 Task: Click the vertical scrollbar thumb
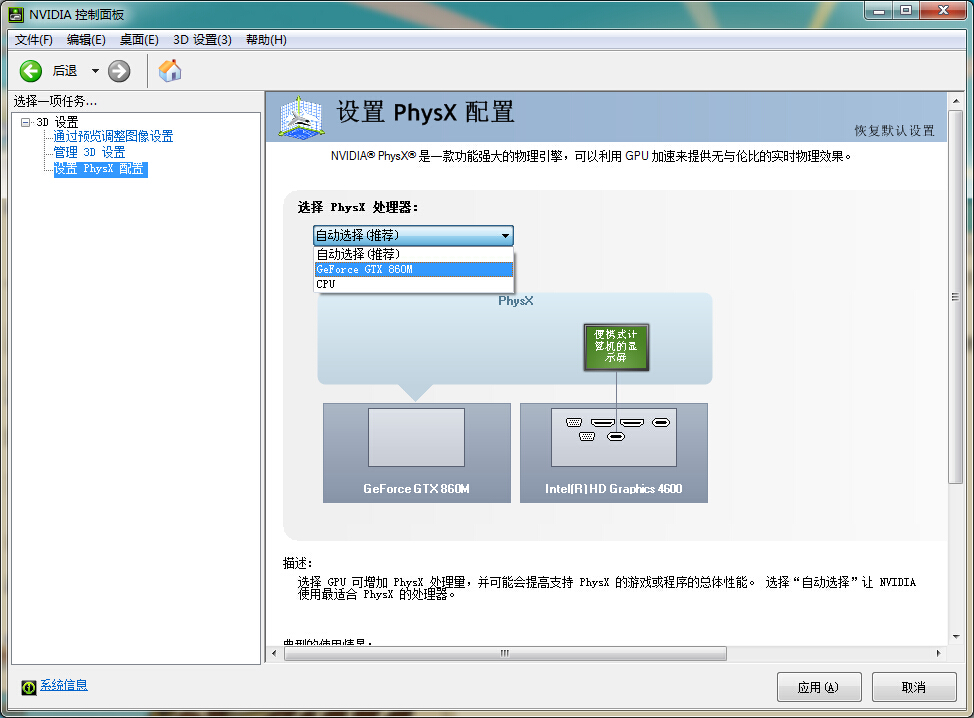tap(956, 297)
